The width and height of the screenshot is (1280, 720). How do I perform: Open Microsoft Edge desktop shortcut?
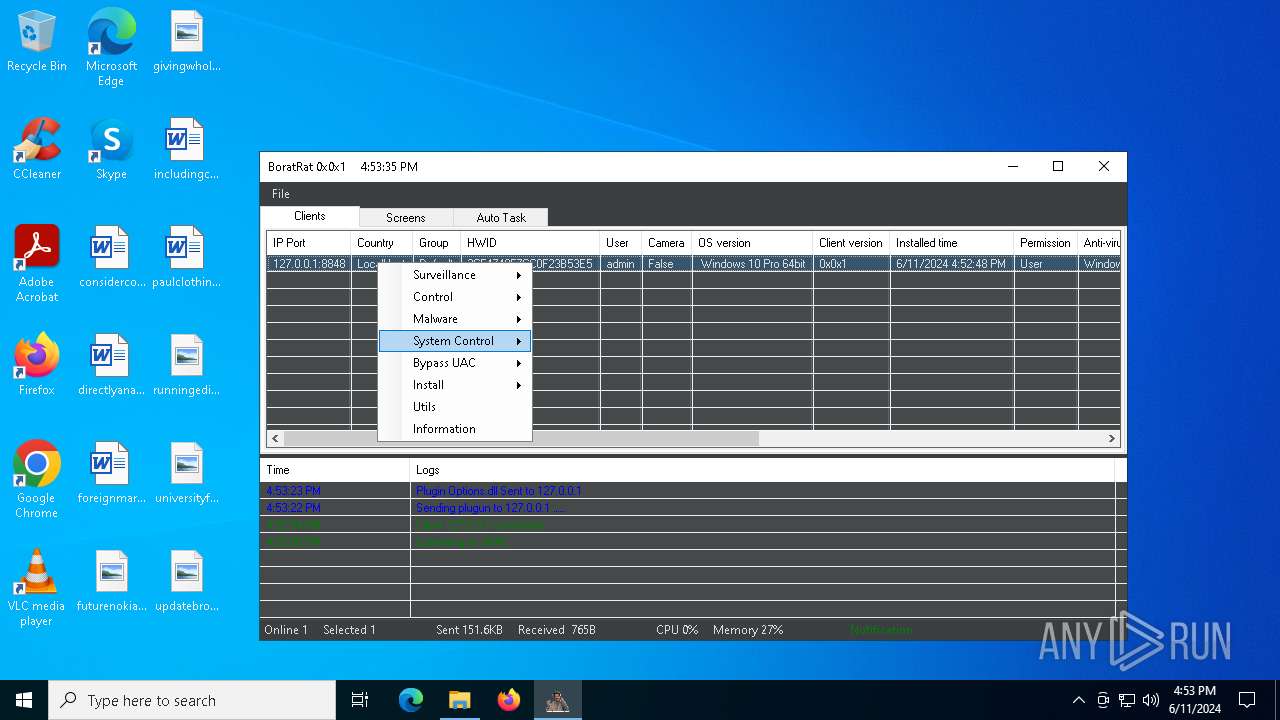click(x=111, y=48)
